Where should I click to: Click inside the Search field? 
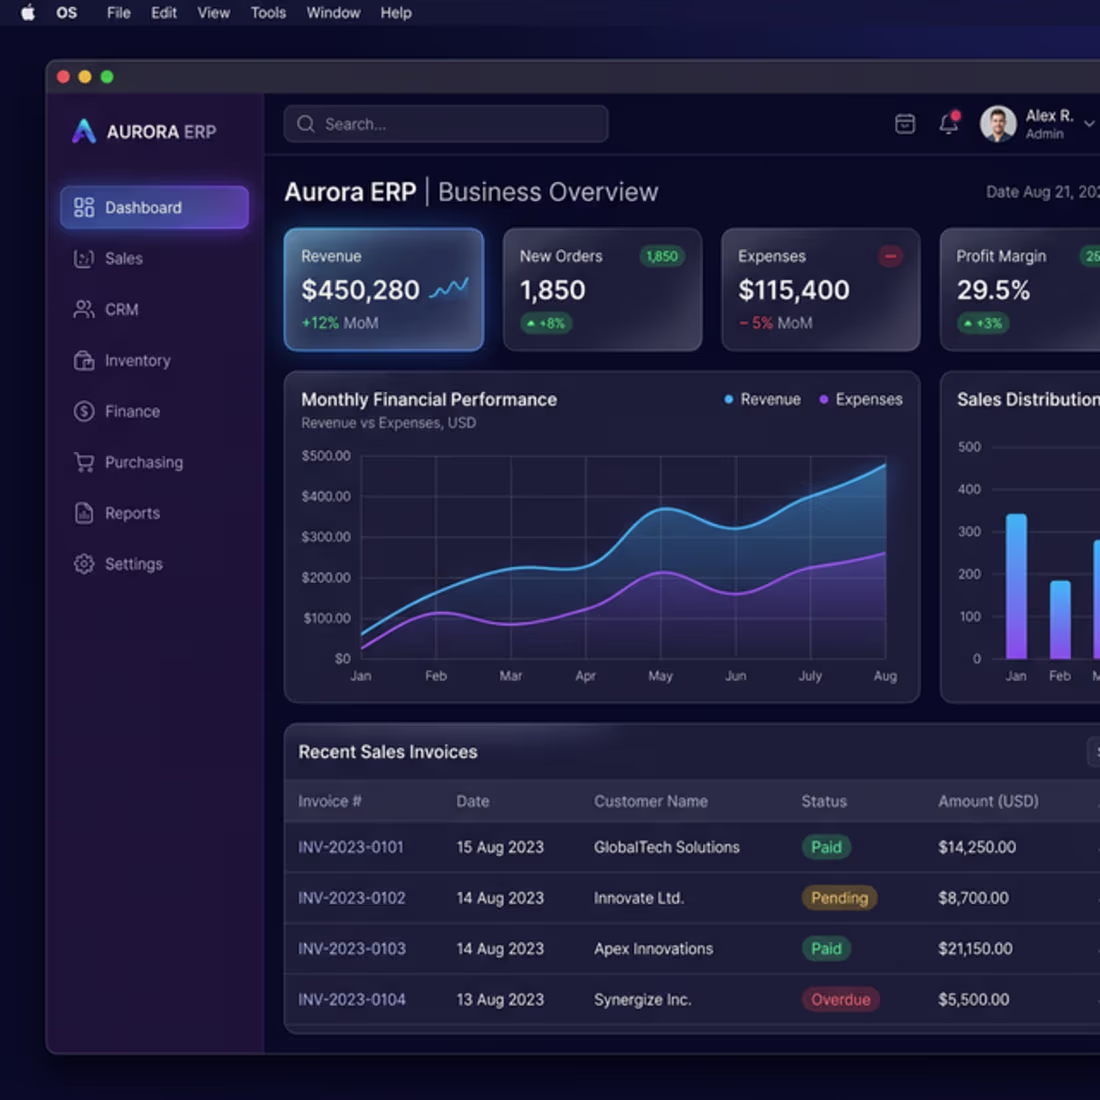[x=445, y=123]
